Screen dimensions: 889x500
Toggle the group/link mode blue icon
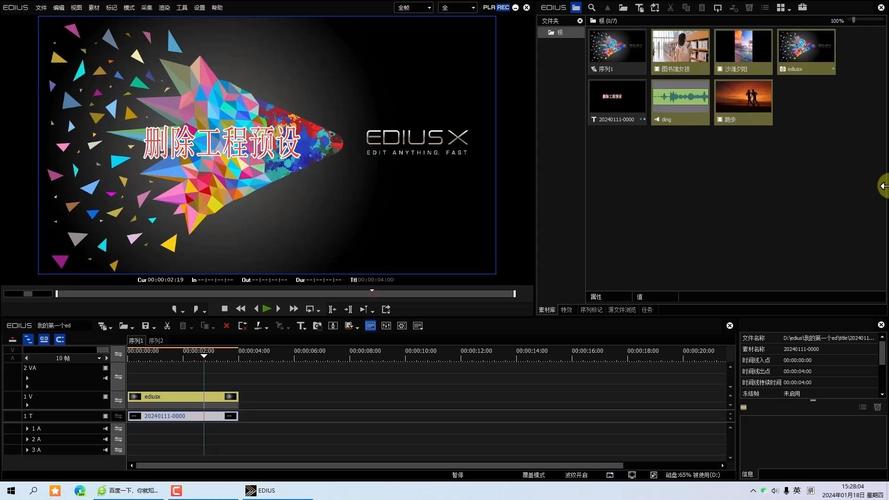(x=44, y=340)
